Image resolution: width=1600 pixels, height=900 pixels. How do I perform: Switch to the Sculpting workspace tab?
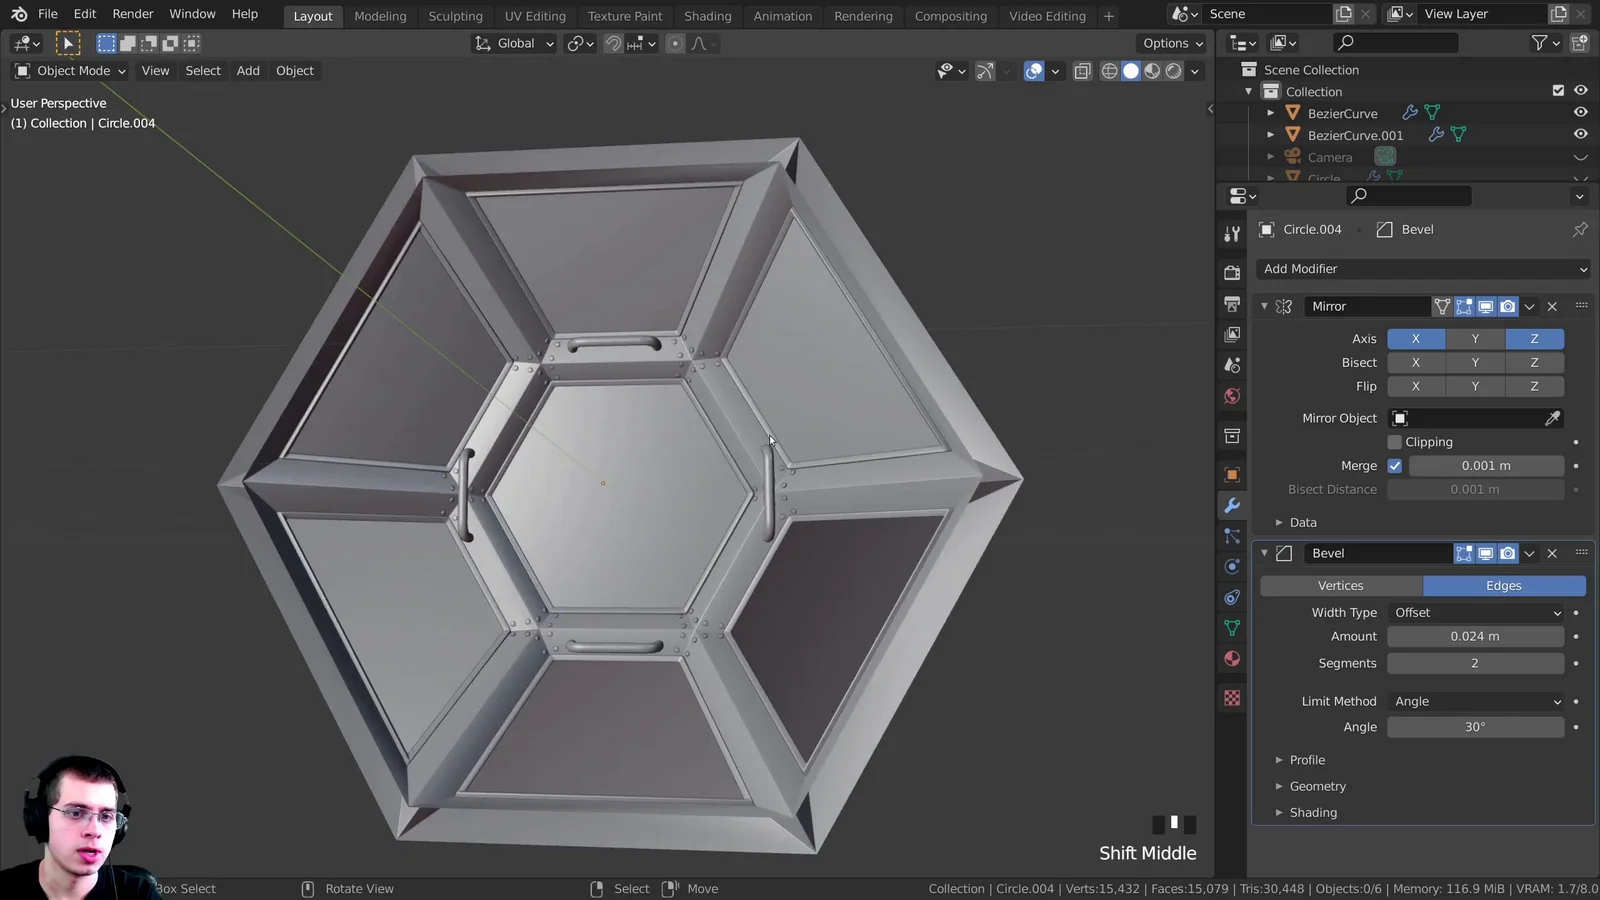tap(455, 16)
